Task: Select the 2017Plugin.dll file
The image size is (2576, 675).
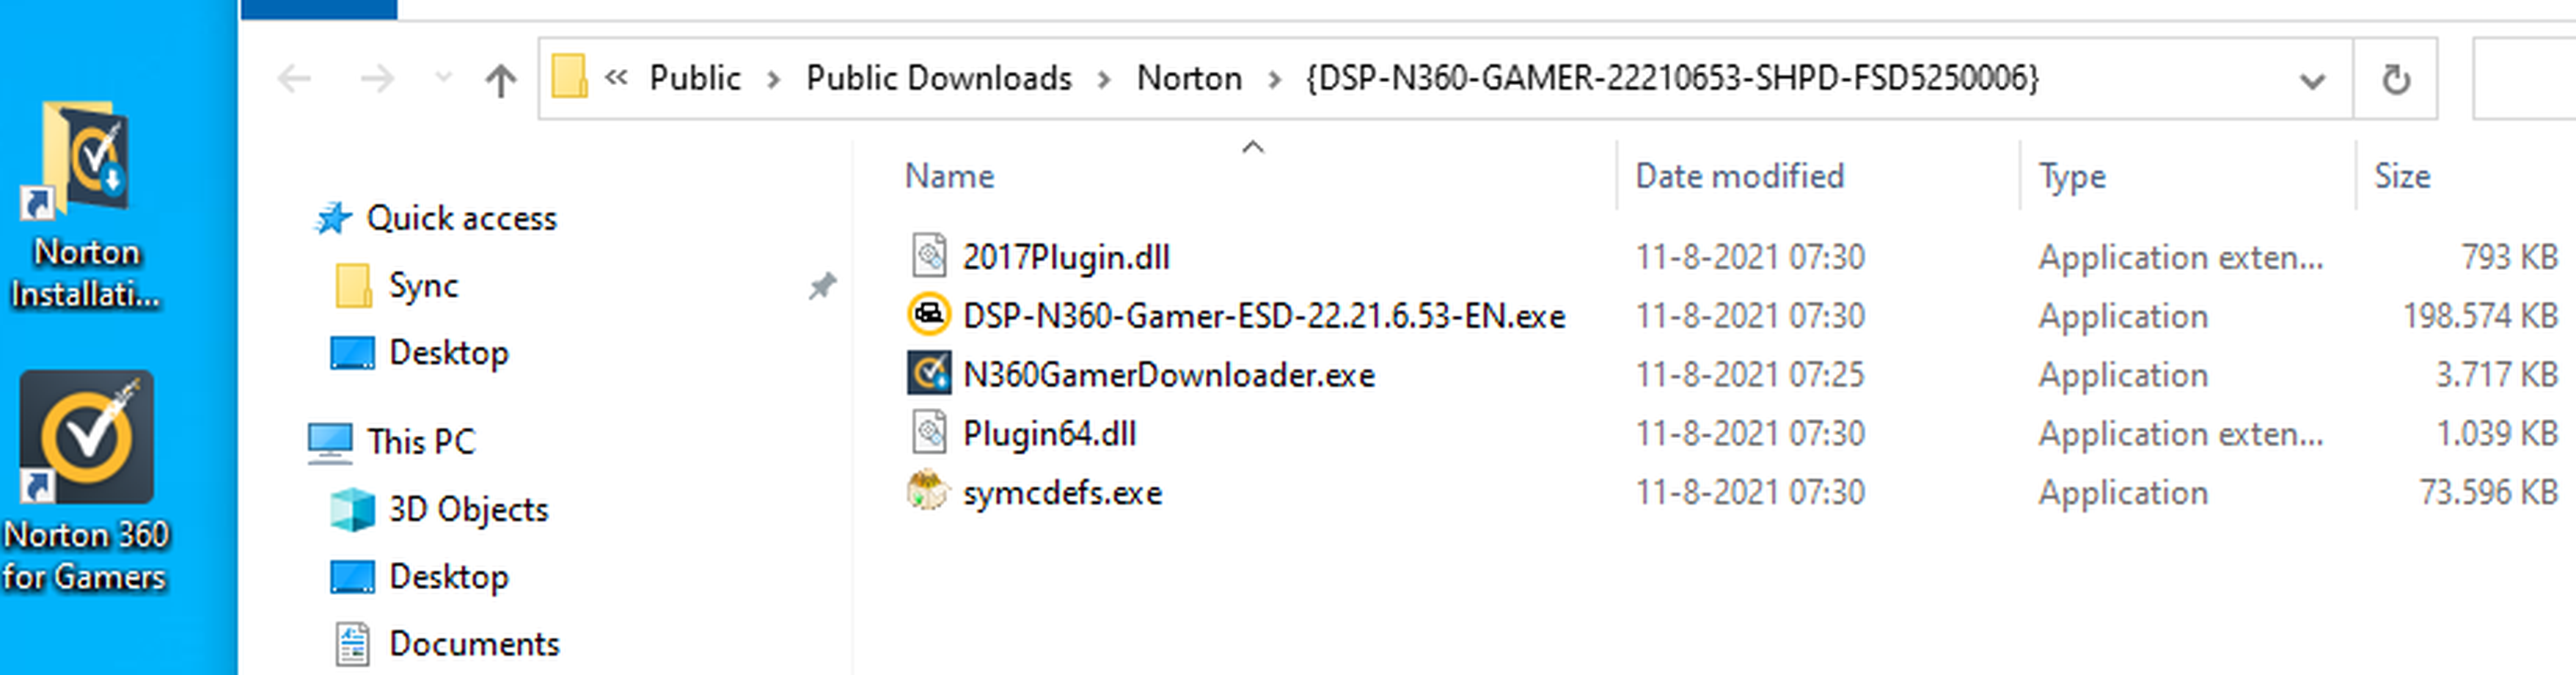Action: point(1065,257)
